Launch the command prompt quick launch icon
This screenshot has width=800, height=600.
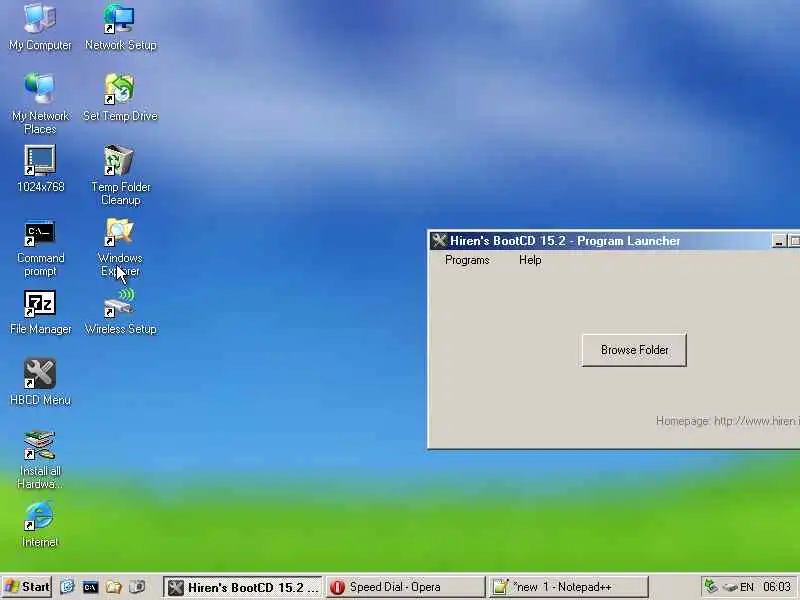pyautogui.click(x=90, y=587)
